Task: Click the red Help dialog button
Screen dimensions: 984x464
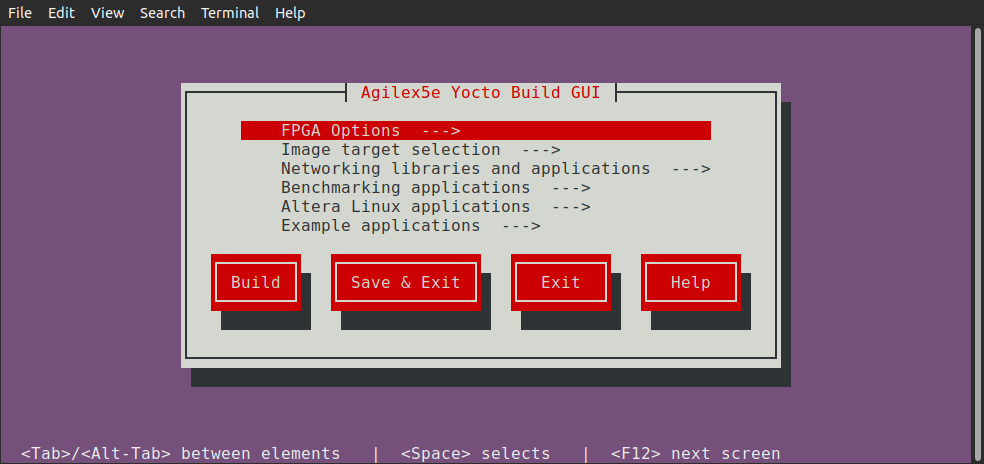Action: coord(690,282)
